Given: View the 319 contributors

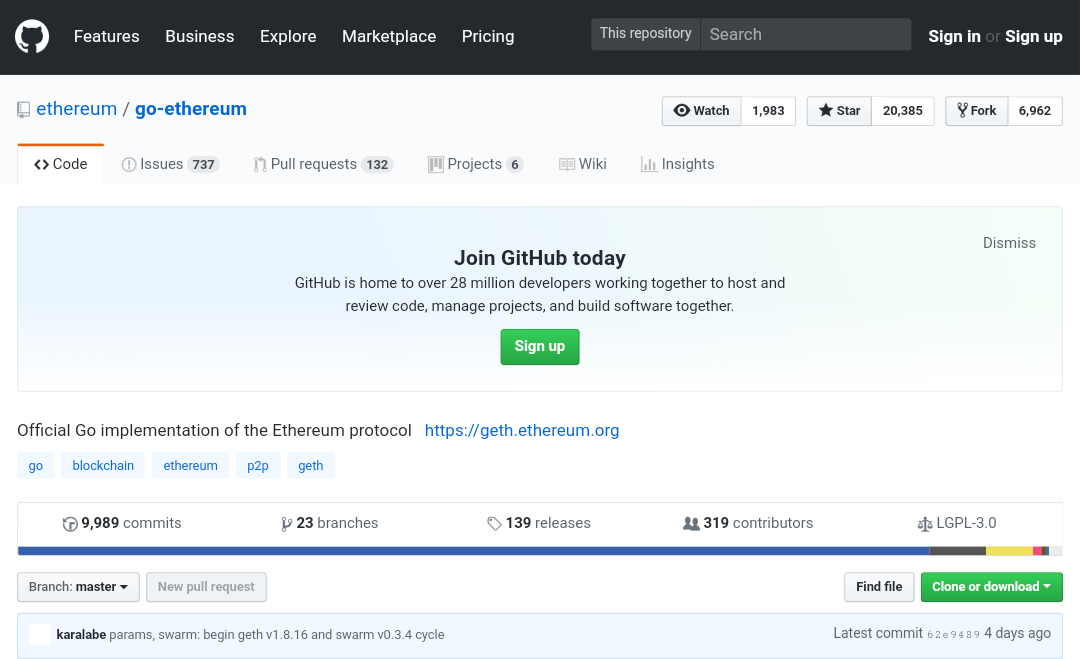Looking at the screenshot, I should point(748,523).
